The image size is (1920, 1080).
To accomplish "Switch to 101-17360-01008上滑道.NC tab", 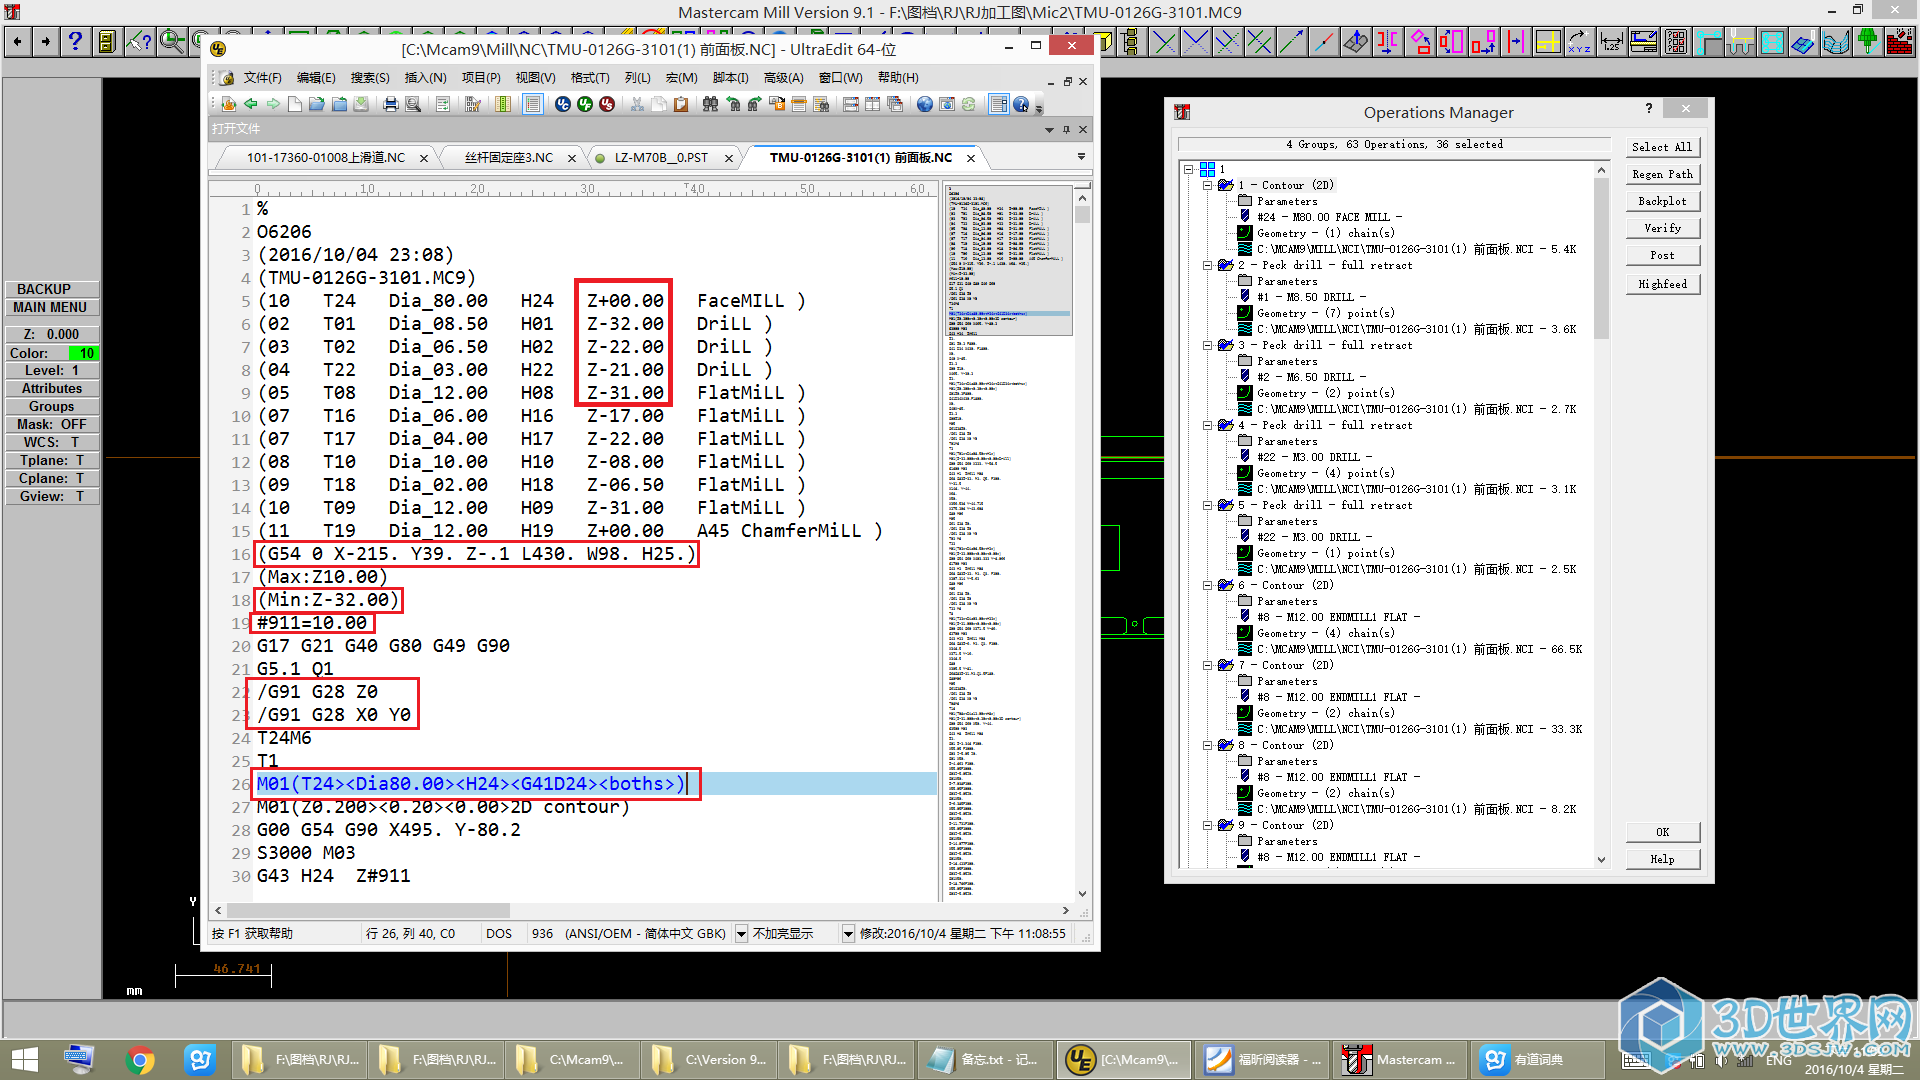I will [326, 158].
